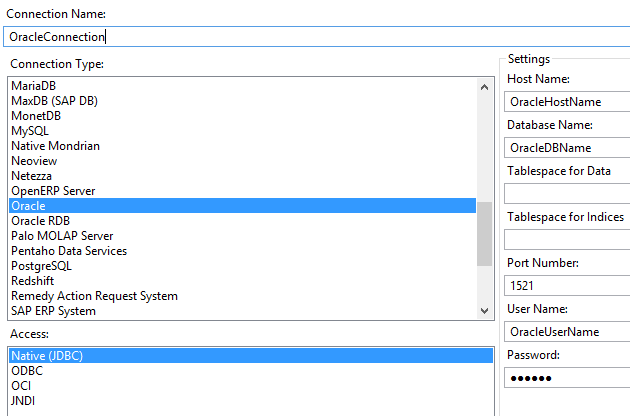Image resolution: width=630 pixels, height=416 pixels.
Task: Pick JNDI access method
Action: pos(251,401)
